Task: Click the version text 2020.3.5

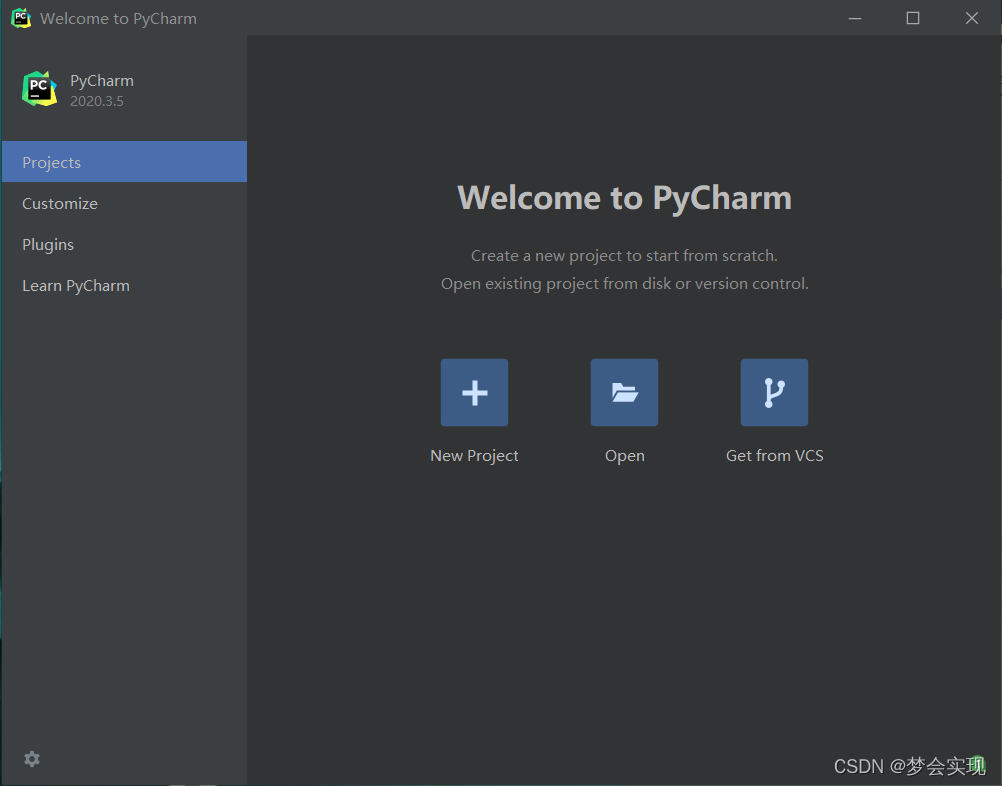Action: click(x=96, y=101)
